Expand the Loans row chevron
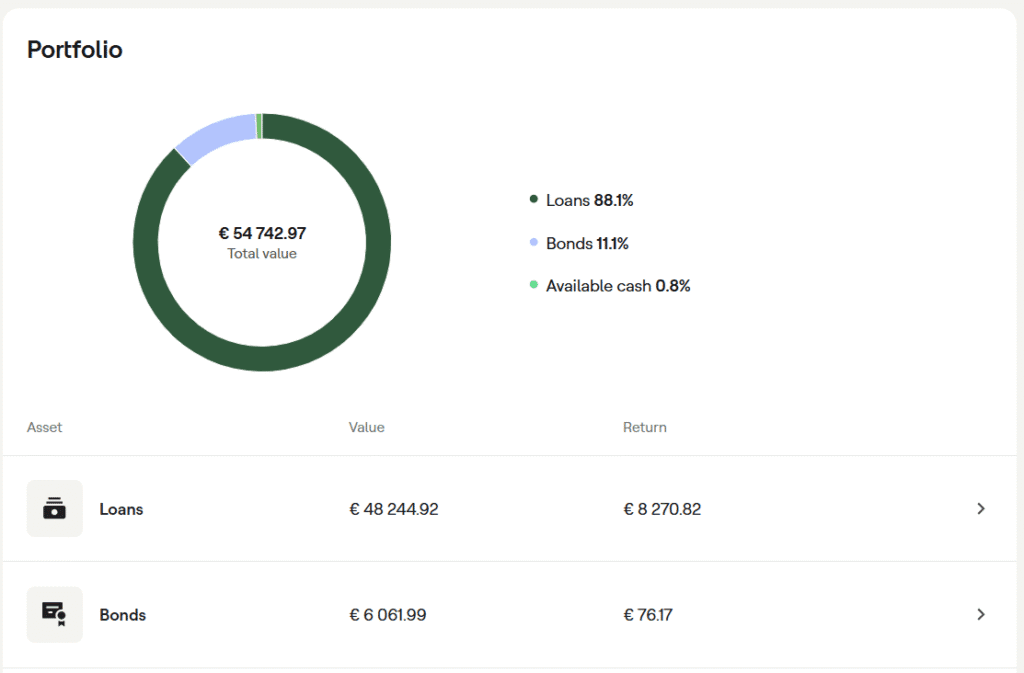Screen dimensions: 1024x673 (x=980, y=509)
